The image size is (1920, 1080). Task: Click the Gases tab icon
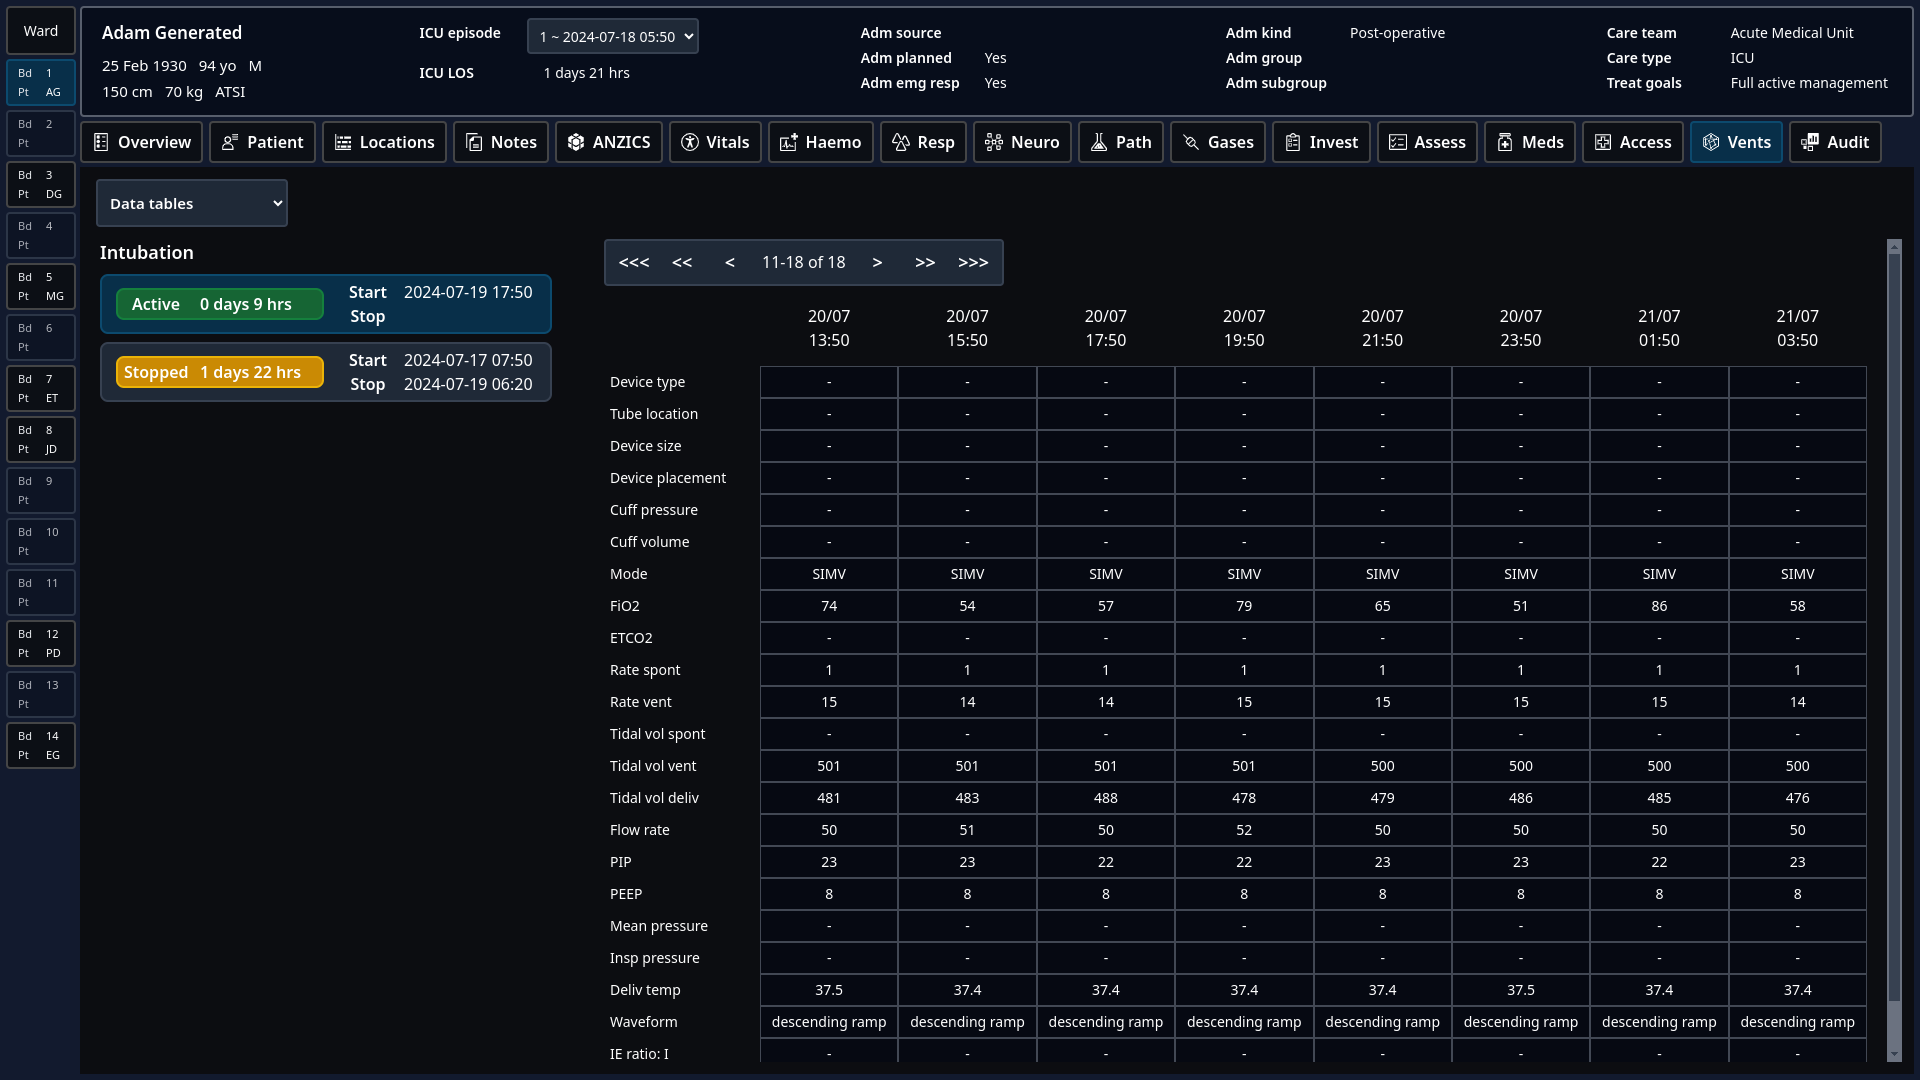coord(1191,142)
